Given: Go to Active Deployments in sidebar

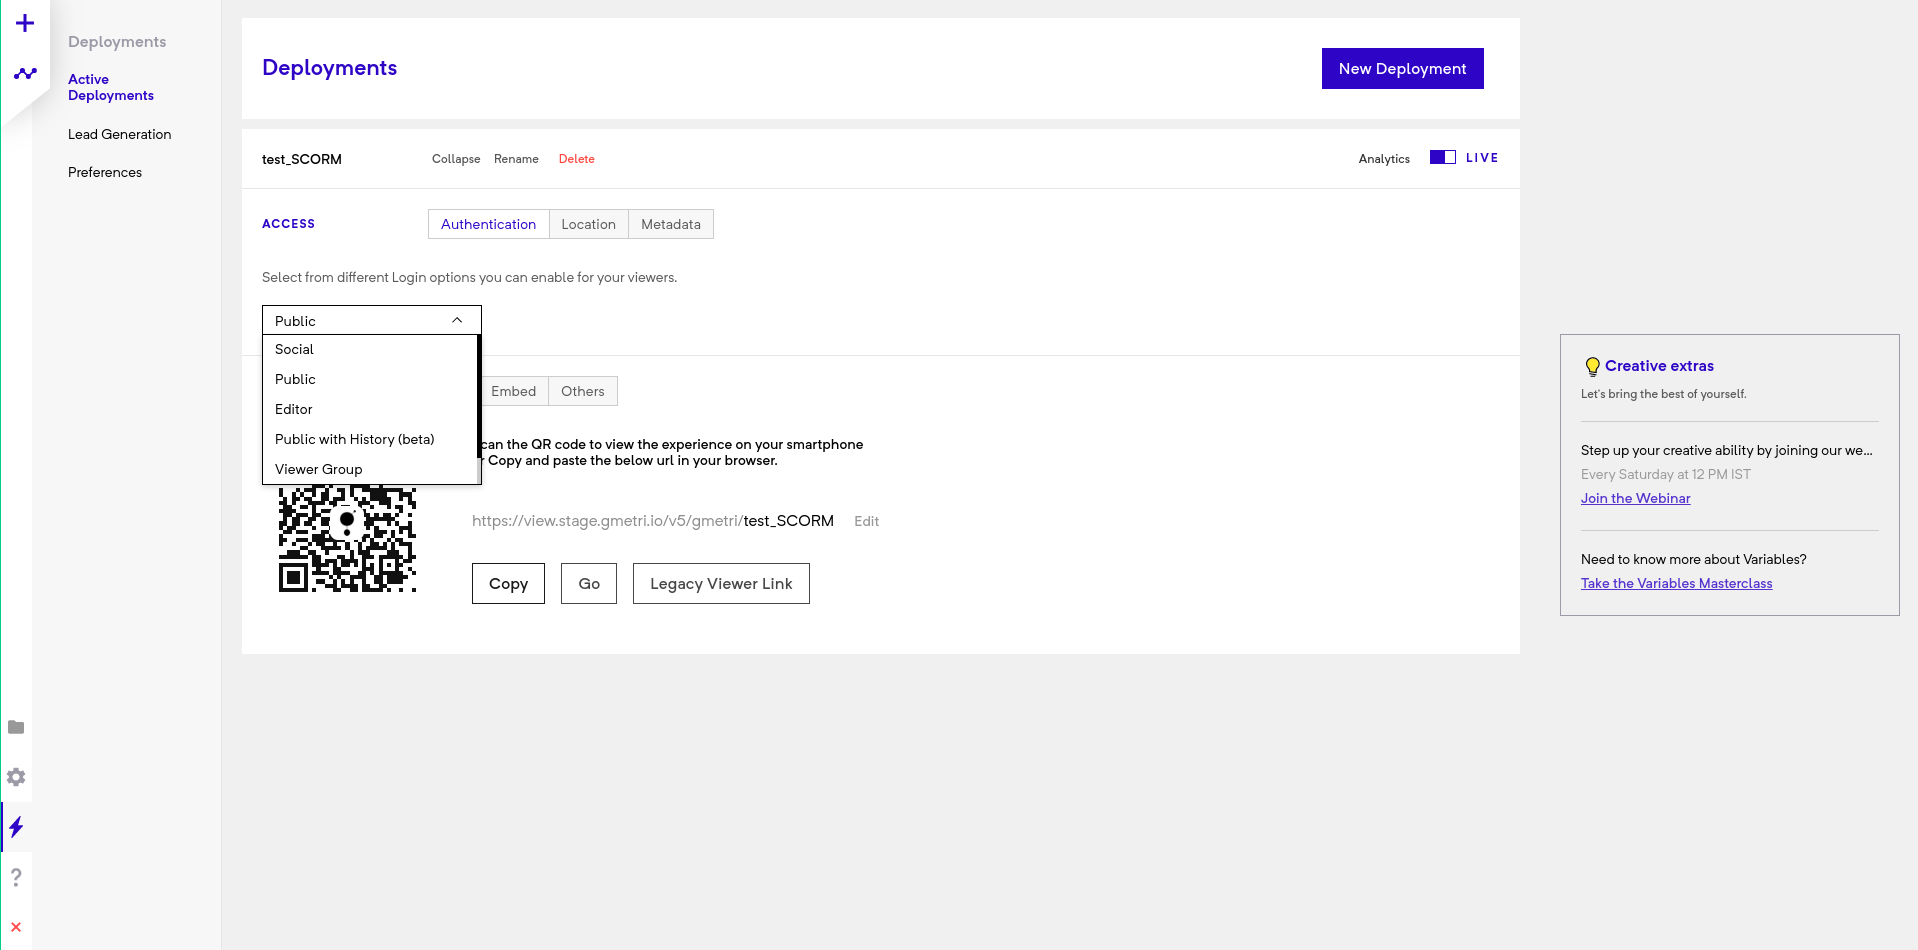Looking at the screenshot, I should click(x=110, y=87).
